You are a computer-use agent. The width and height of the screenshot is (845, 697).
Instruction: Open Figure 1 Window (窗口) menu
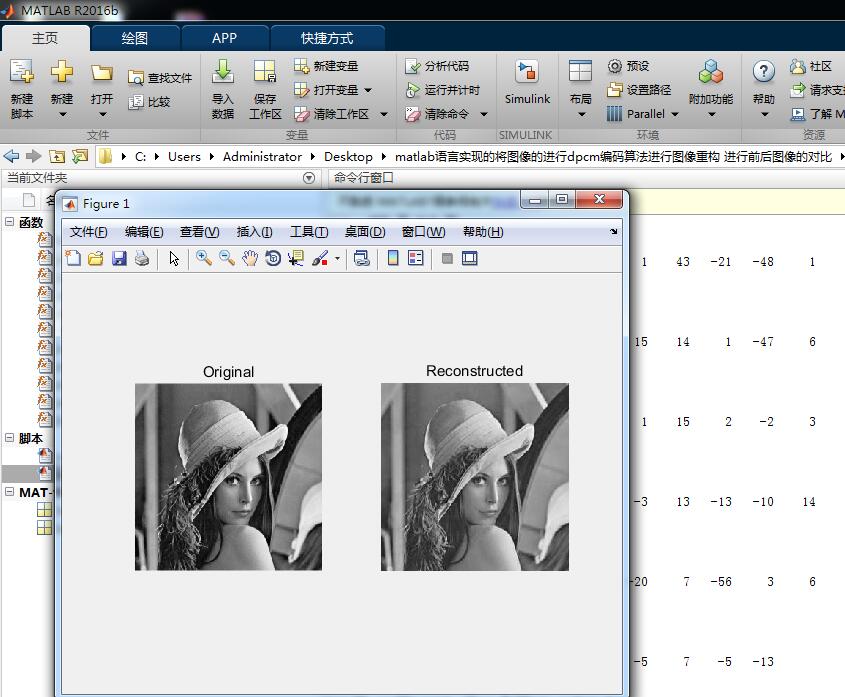424,232
